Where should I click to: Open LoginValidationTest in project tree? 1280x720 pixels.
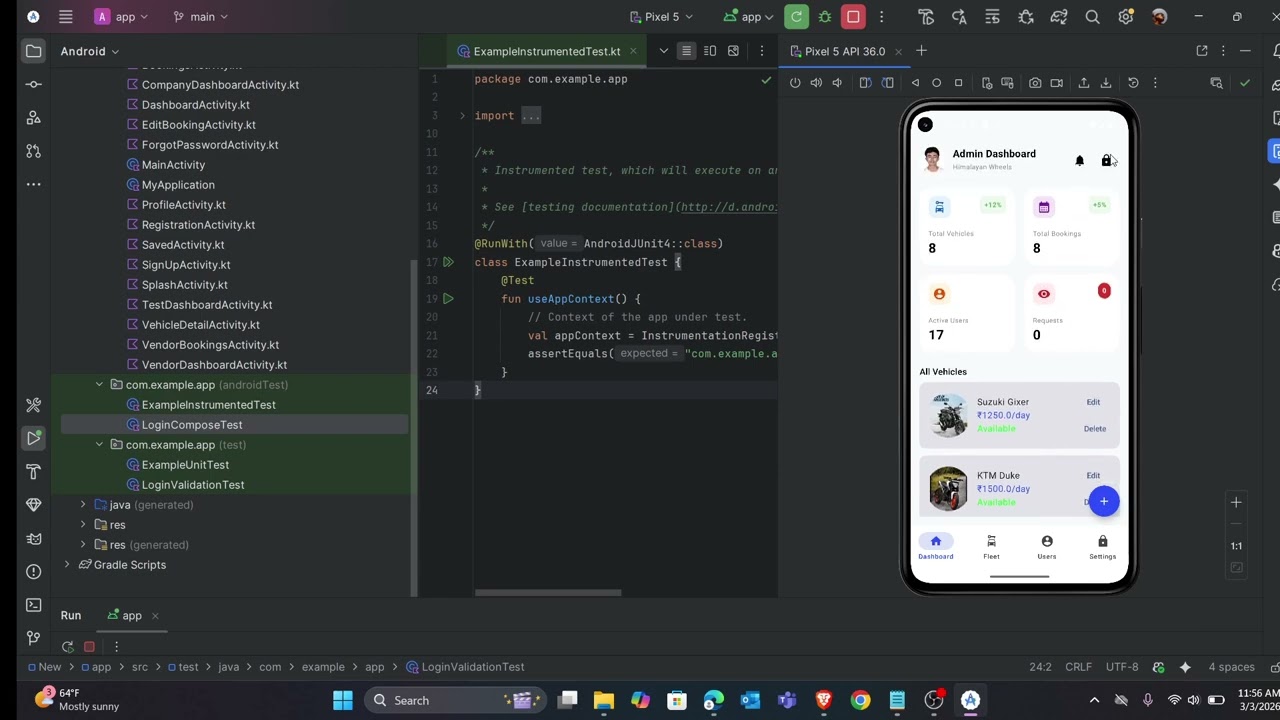point(193,485)
